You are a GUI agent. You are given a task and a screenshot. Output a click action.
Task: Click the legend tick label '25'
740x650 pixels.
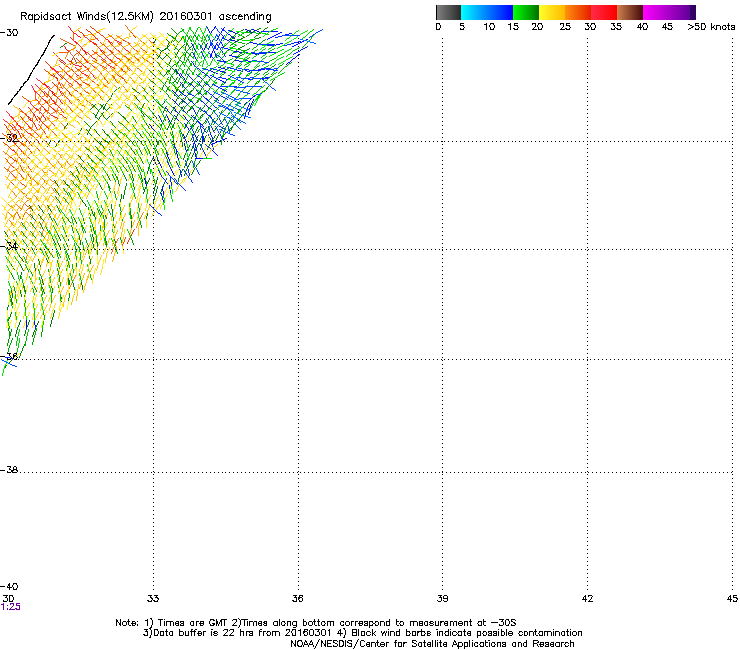[x=565, y=27]
